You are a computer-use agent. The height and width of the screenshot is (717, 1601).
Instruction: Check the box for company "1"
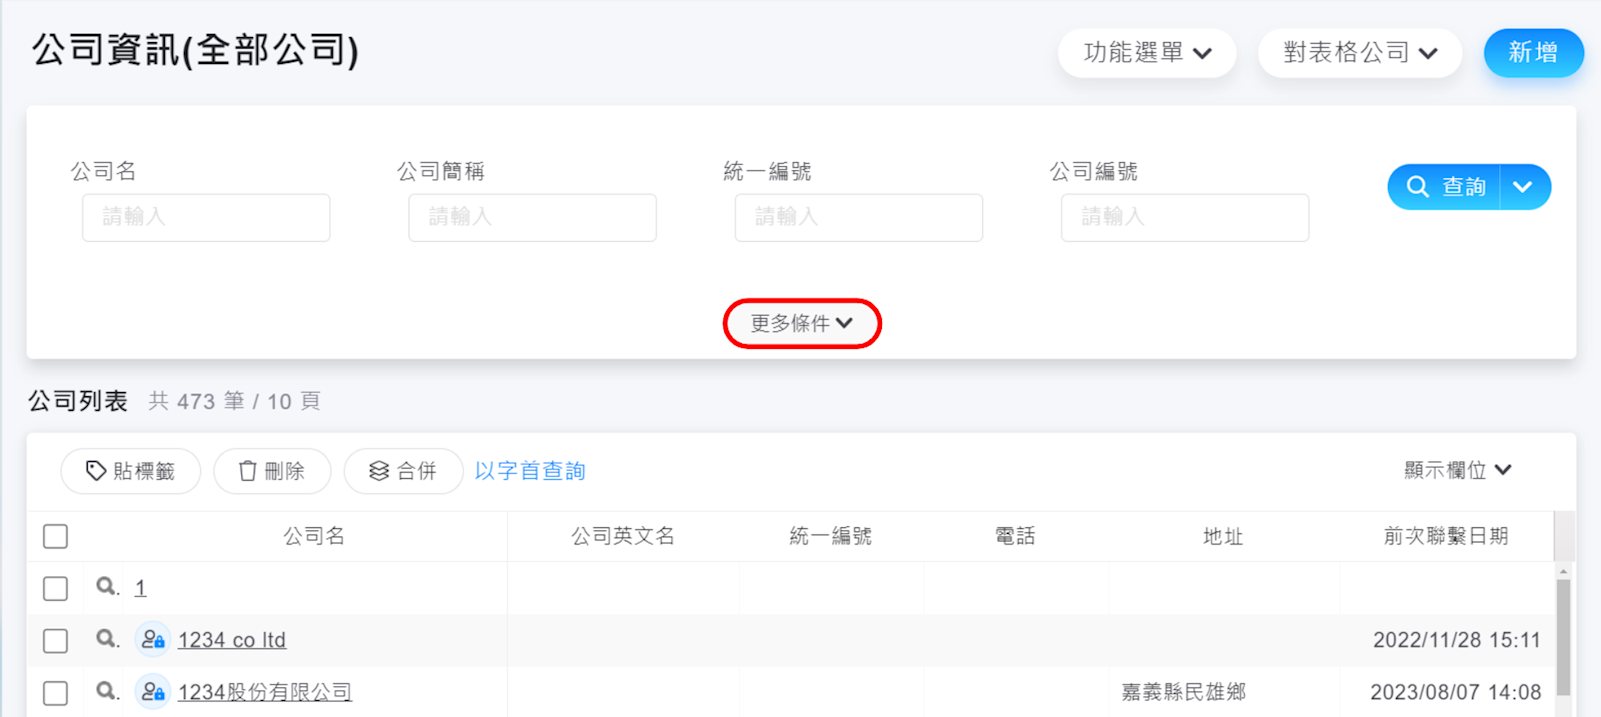tap(56, 588)
